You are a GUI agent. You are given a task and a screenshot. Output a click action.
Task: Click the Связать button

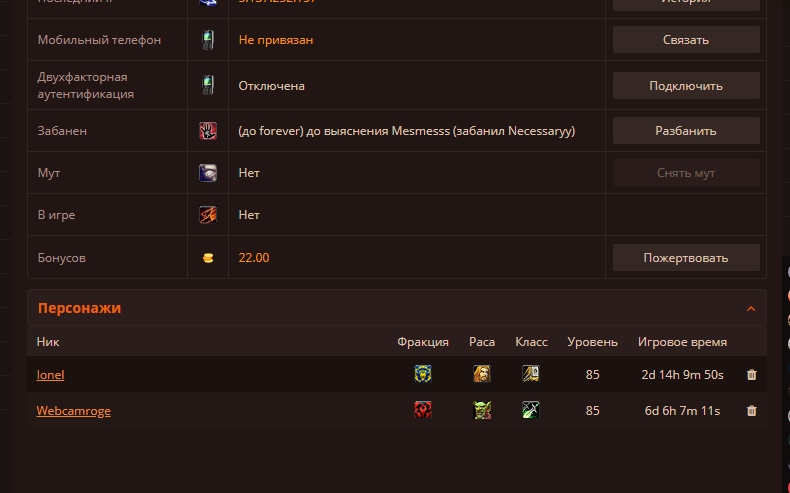[x=686, y=40]
